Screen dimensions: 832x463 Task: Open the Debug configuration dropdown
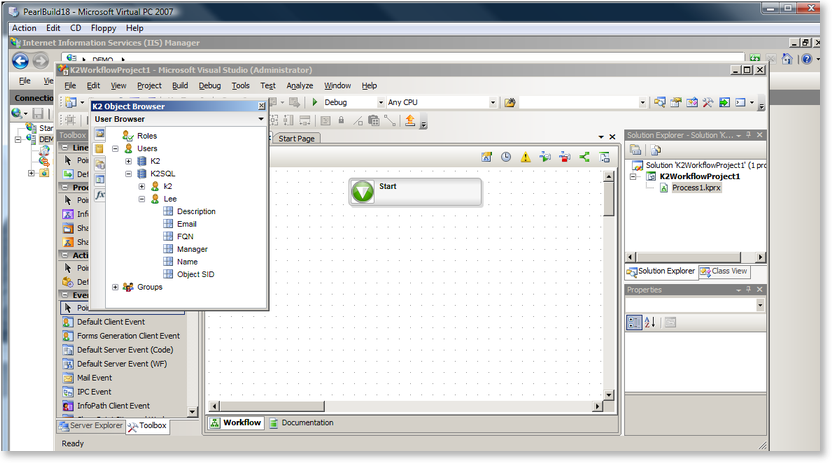[380, 102]
